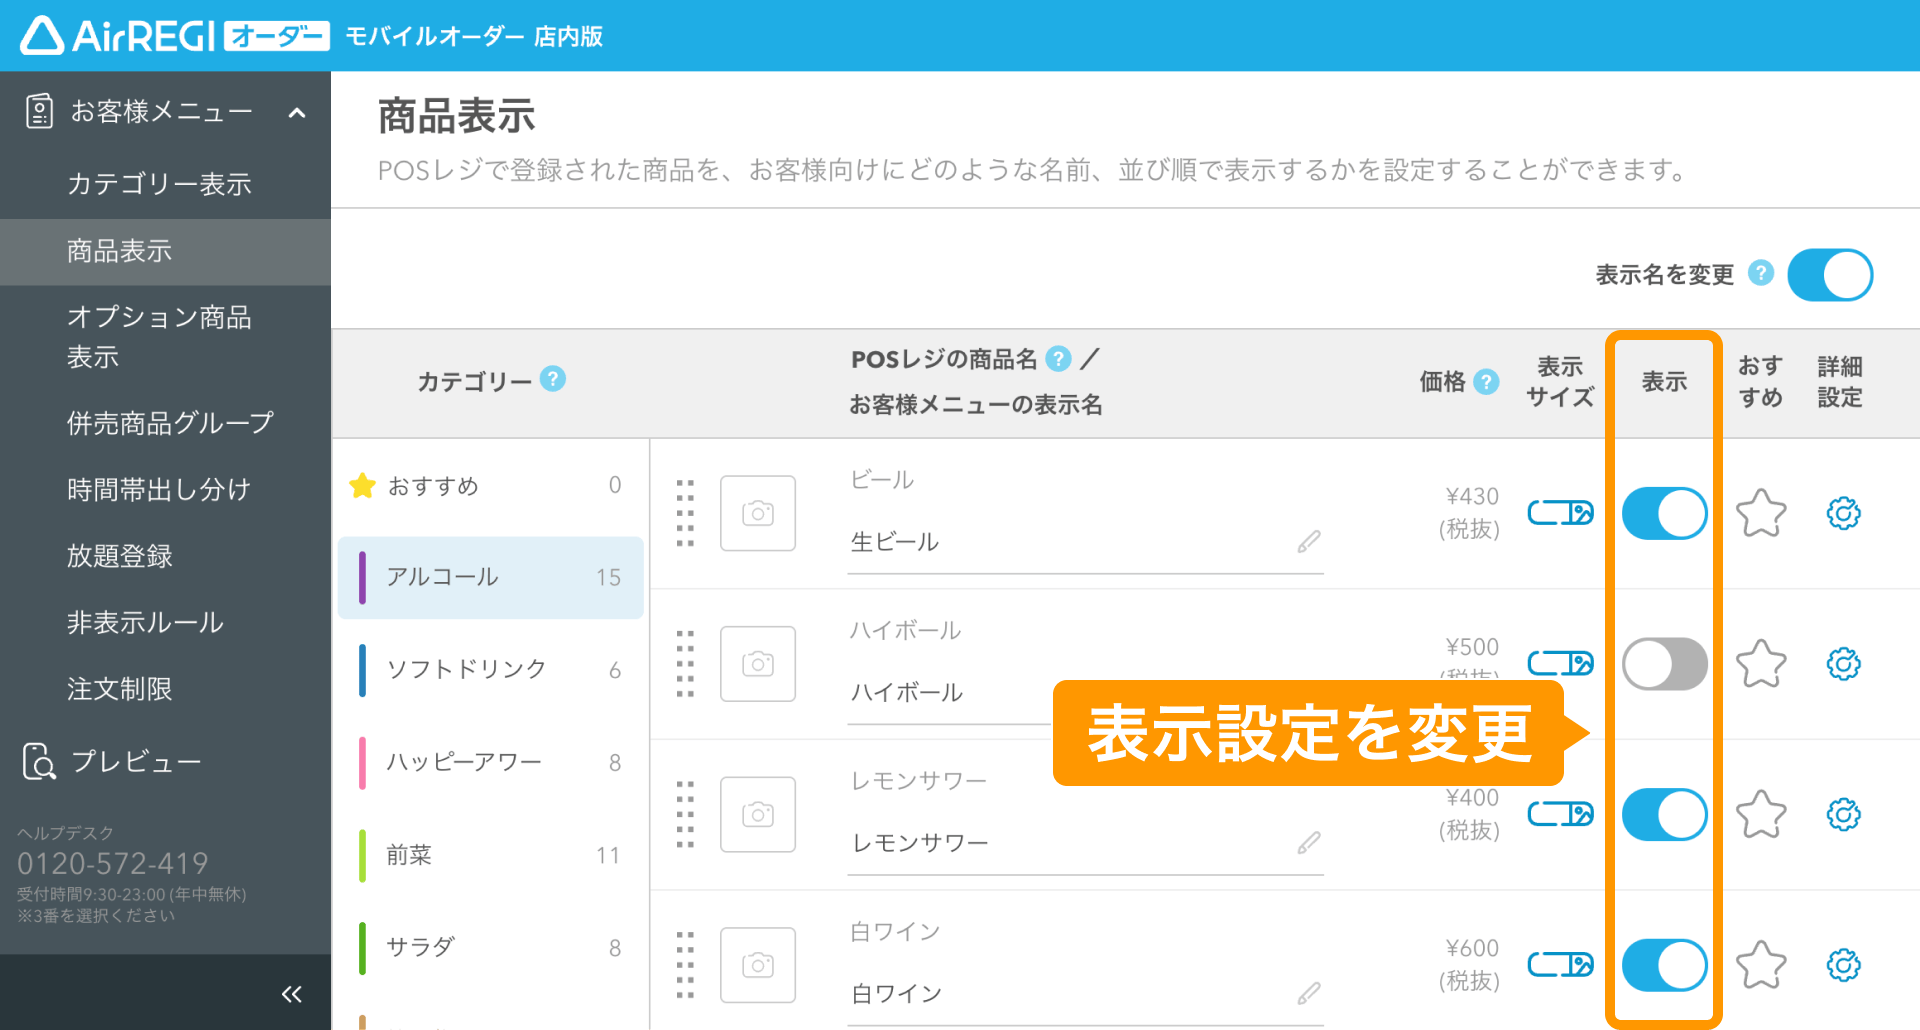Collapse sidebar with double chevron arrow
Screen dimensions: 1920x1030
291,993
